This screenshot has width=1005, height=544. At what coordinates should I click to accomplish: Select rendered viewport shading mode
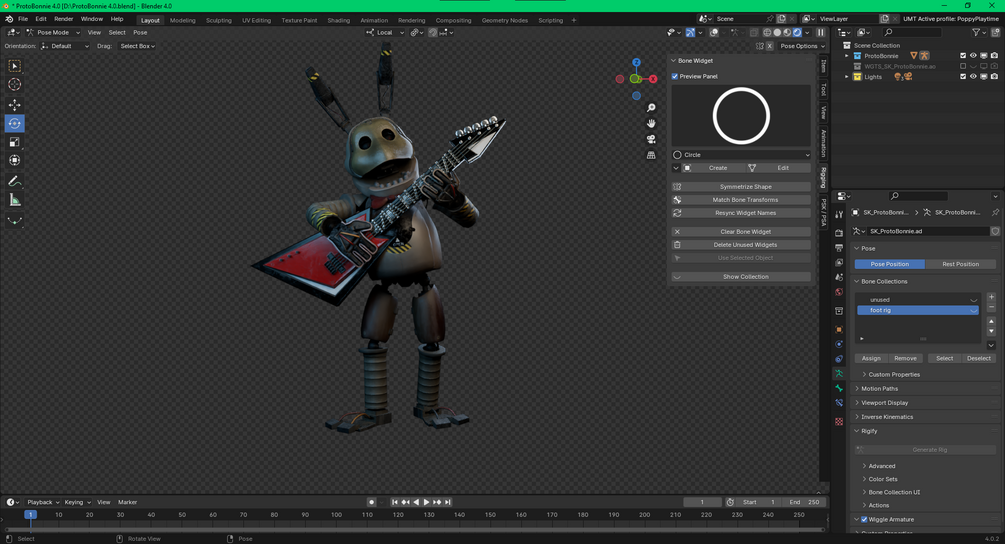[x=797, y=33]
